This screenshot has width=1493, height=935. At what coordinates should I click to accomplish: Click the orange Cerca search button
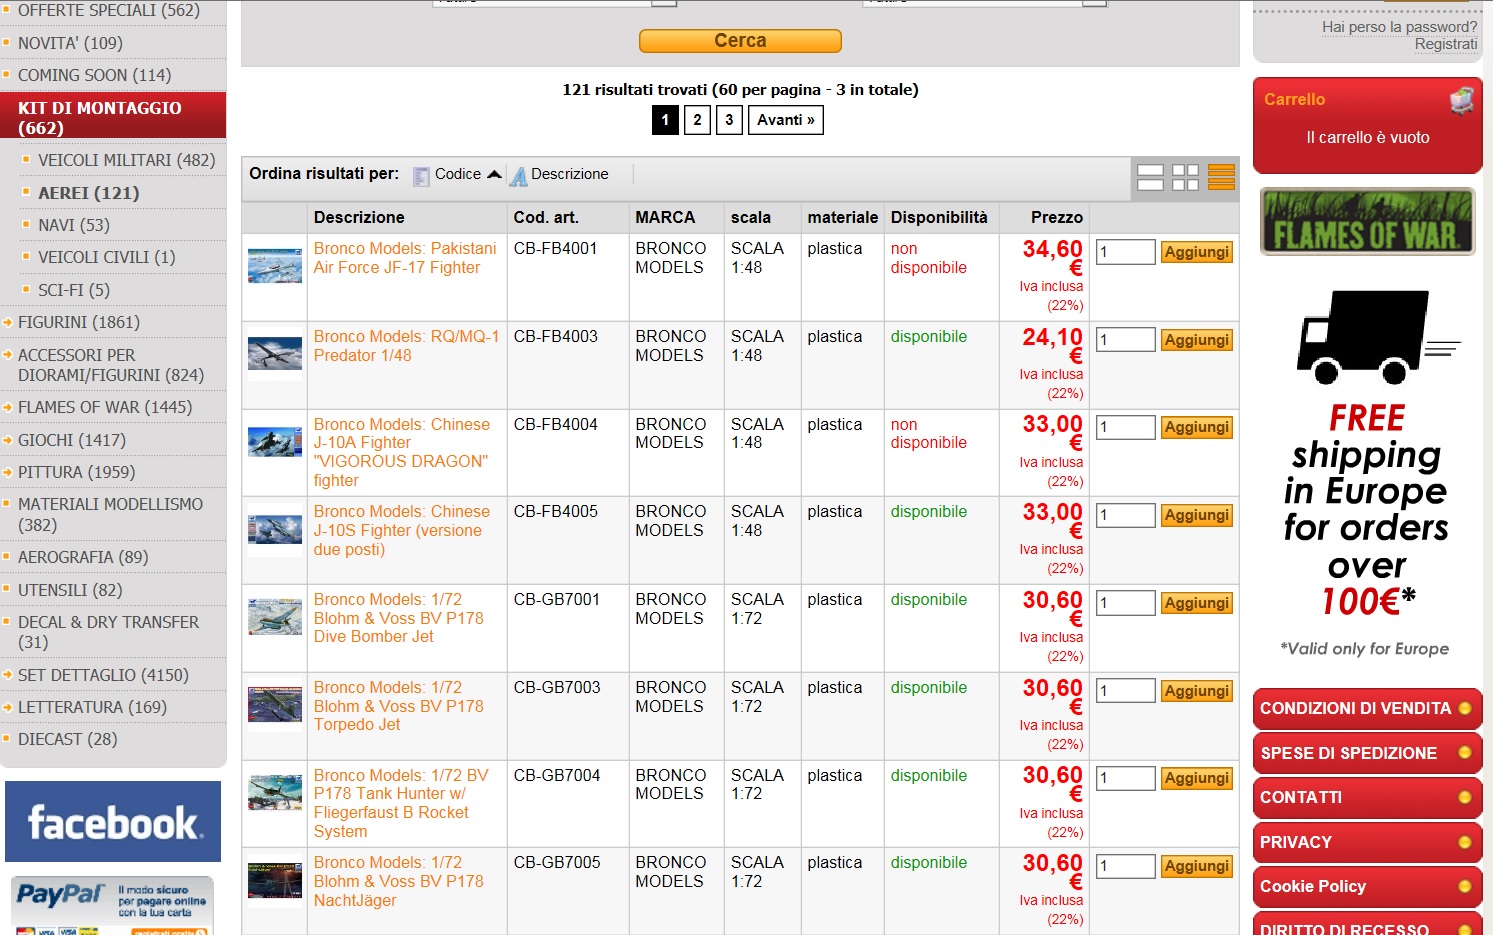[x=740, y=41]
